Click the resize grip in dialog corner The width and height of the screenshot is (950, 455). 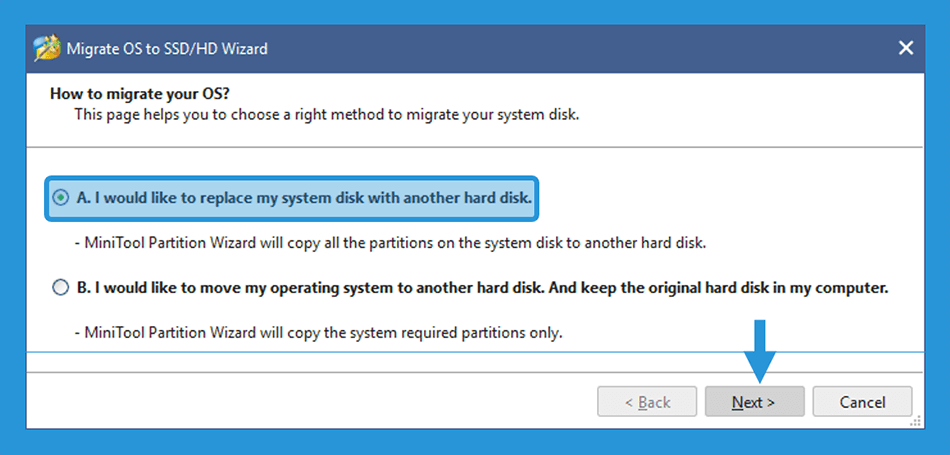click(917, 421)
